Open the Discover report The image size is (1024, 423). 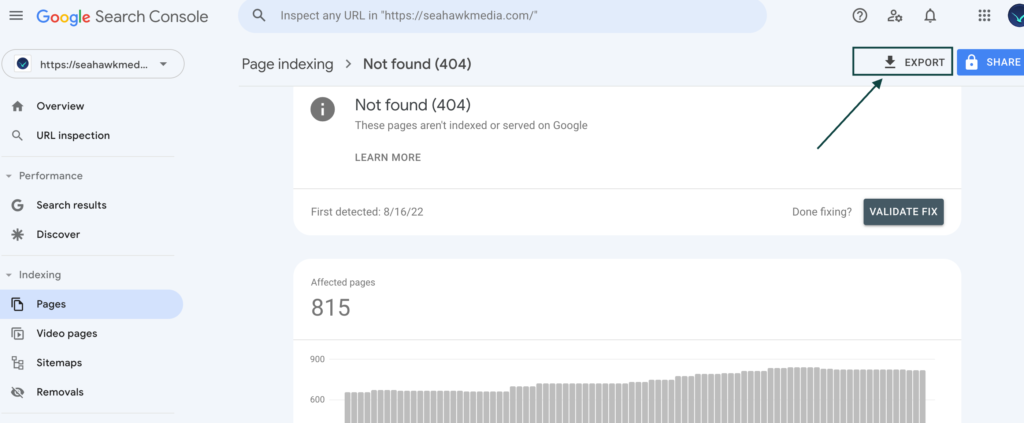(x=58, y=234)
